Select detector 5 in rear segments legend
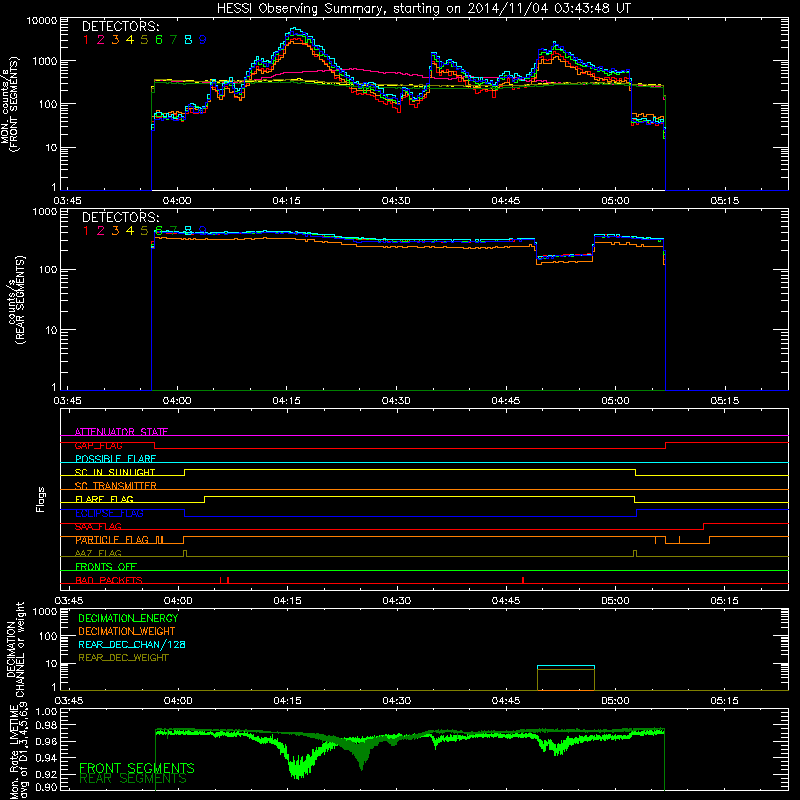 144,231
